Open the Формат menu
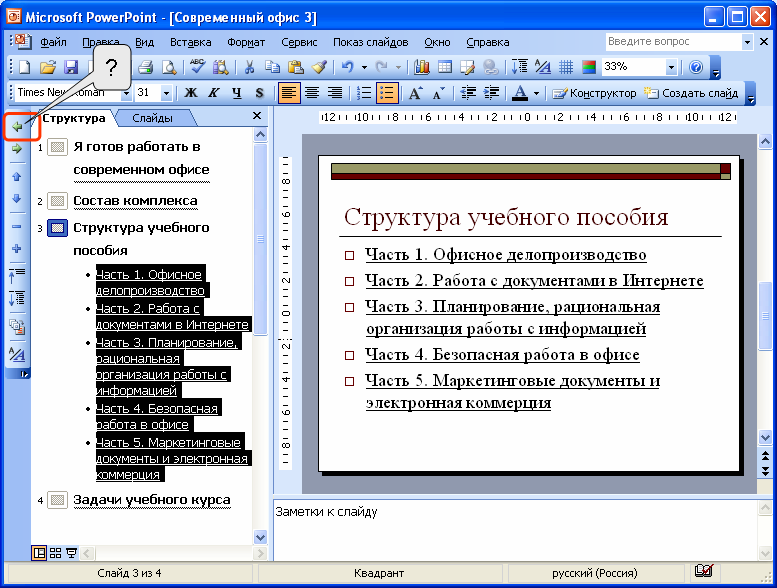Viewport: 777px width, 588px height. coord(246,42)
